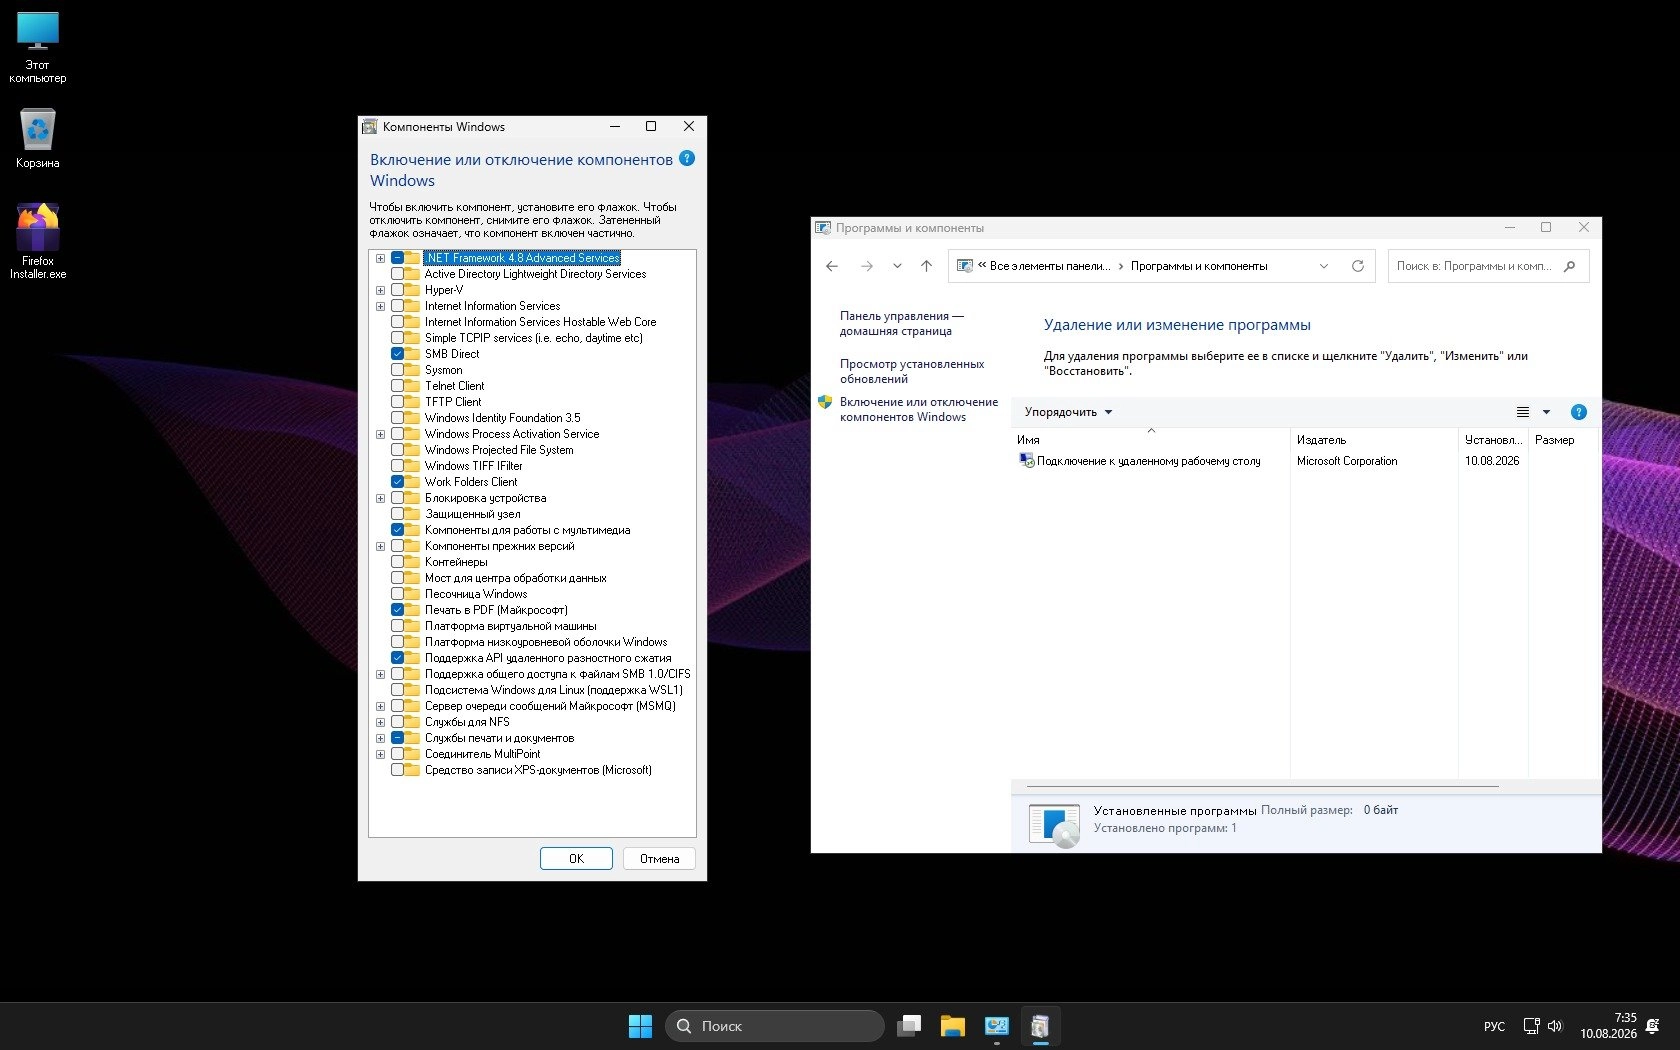The height and width of the screenshot is (1050, 1680).
Task: Uncheck the SMB Direct component
Action: point(397,354)
